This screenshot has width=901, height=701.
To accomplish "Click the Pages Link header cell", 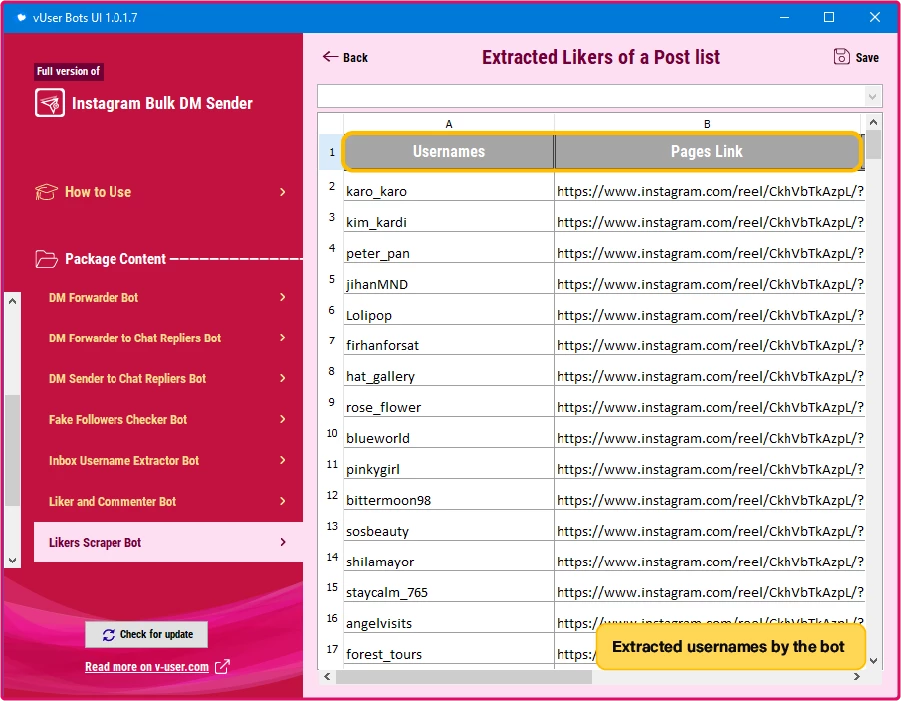I will pos(707,152).
